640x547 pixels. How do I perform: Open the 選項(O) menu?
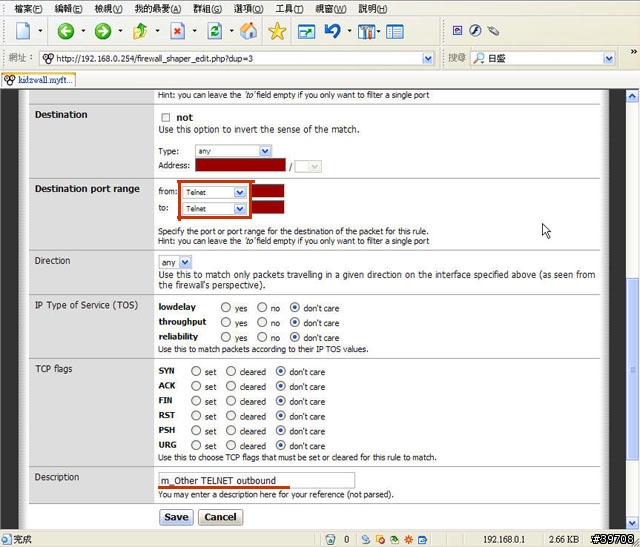pos(248,9)
